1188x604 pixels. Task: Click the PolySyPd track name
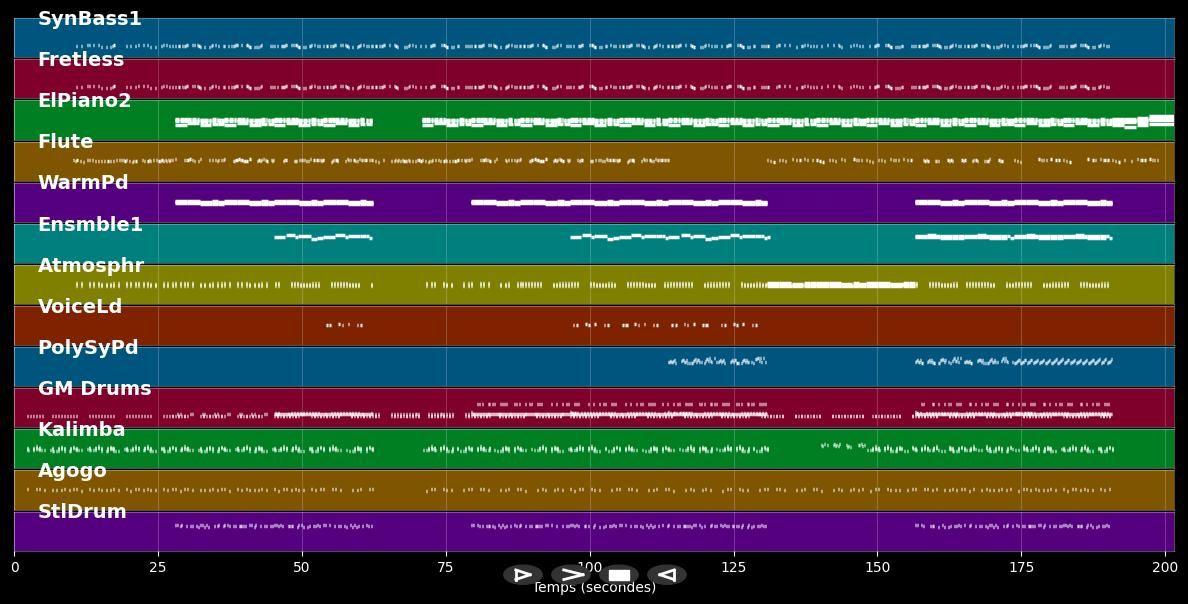(88, 348)
